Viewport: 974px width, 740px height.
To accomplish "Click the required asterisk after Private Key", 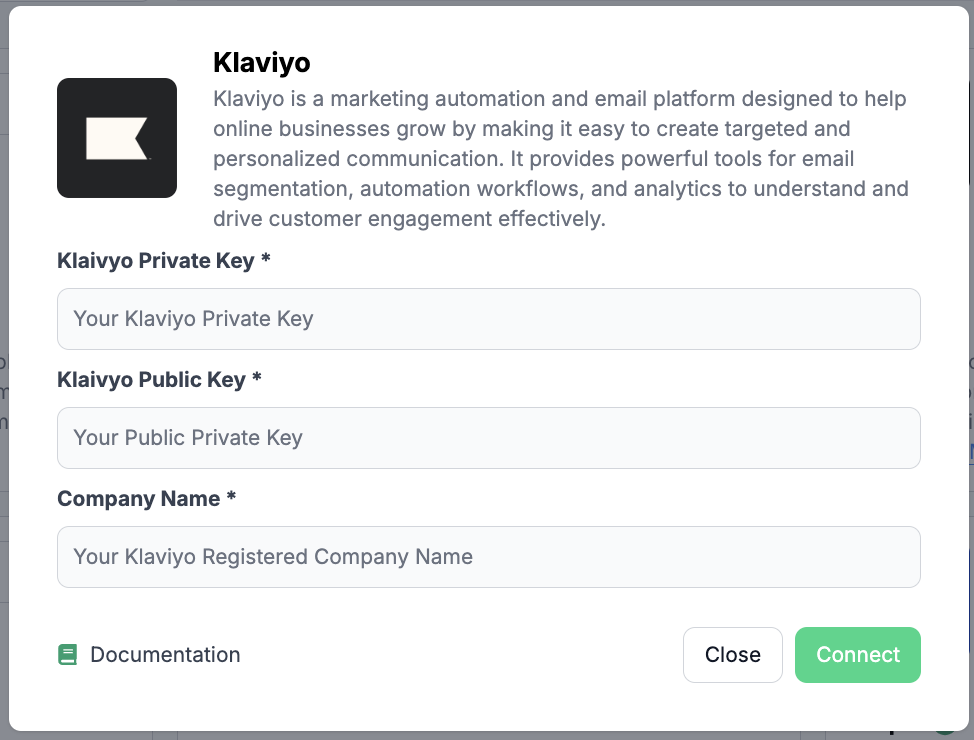I will (x=266, y=260).
